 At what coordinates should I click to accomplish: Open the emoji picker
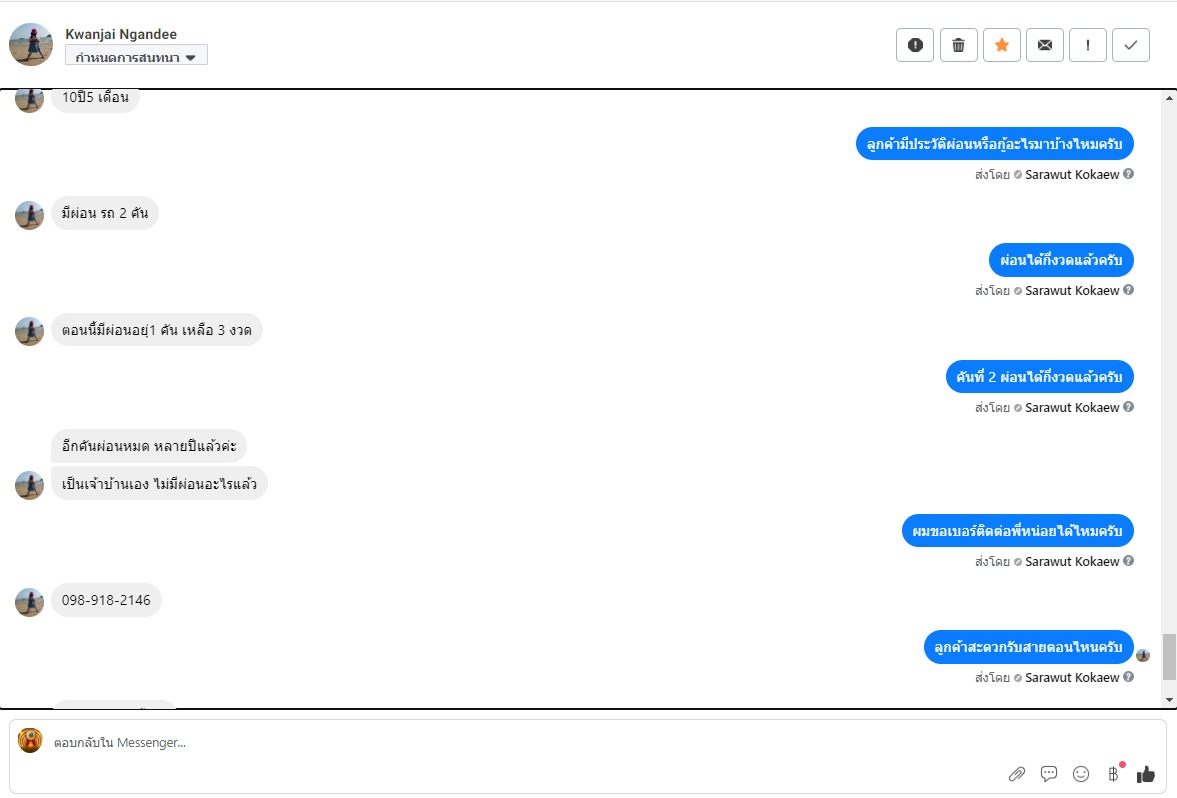1081,773
